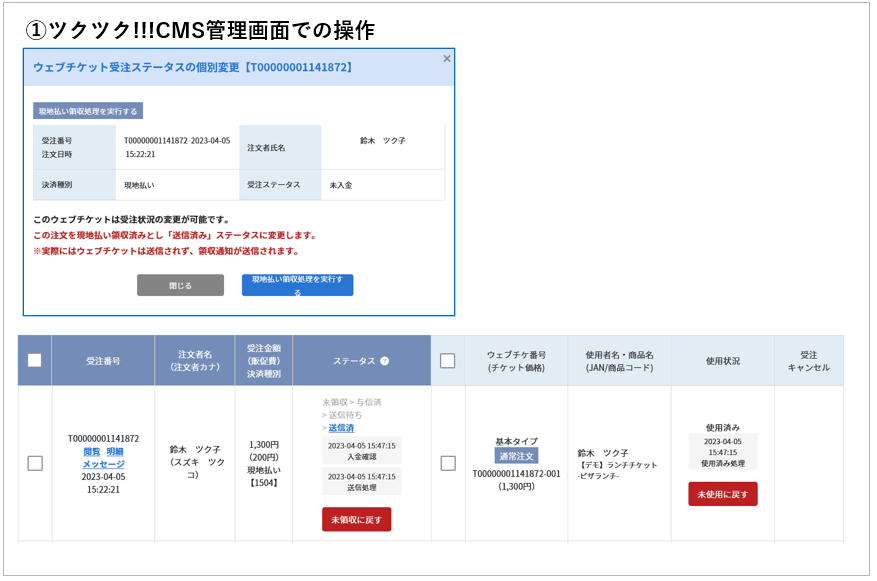Click the red 未領収に戻す button
This screenshot has width=877, height=581.
click(356, 519)
